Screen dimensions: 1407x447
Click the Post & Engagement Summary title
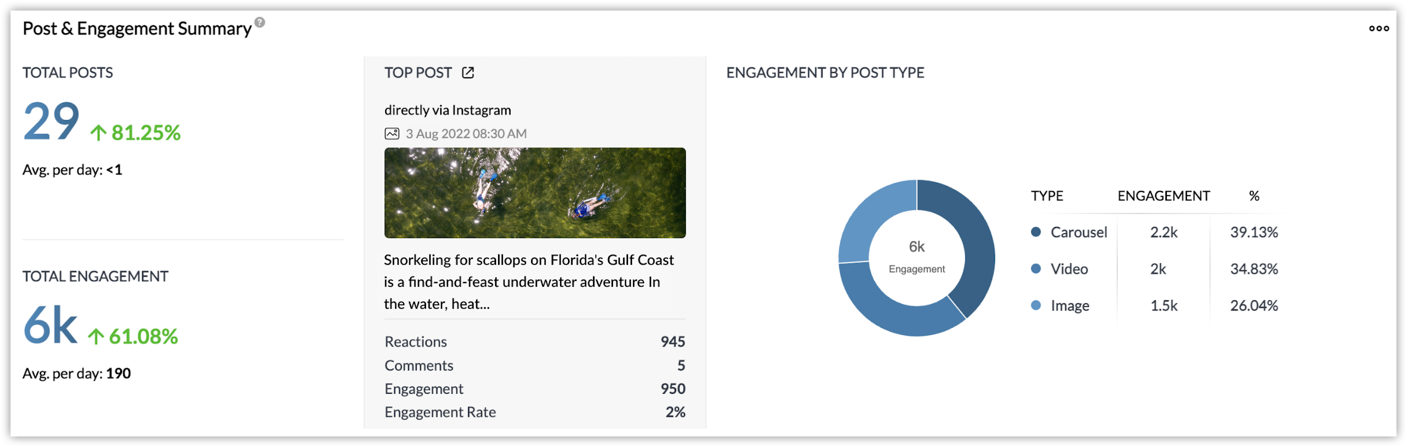pos(137,29)
